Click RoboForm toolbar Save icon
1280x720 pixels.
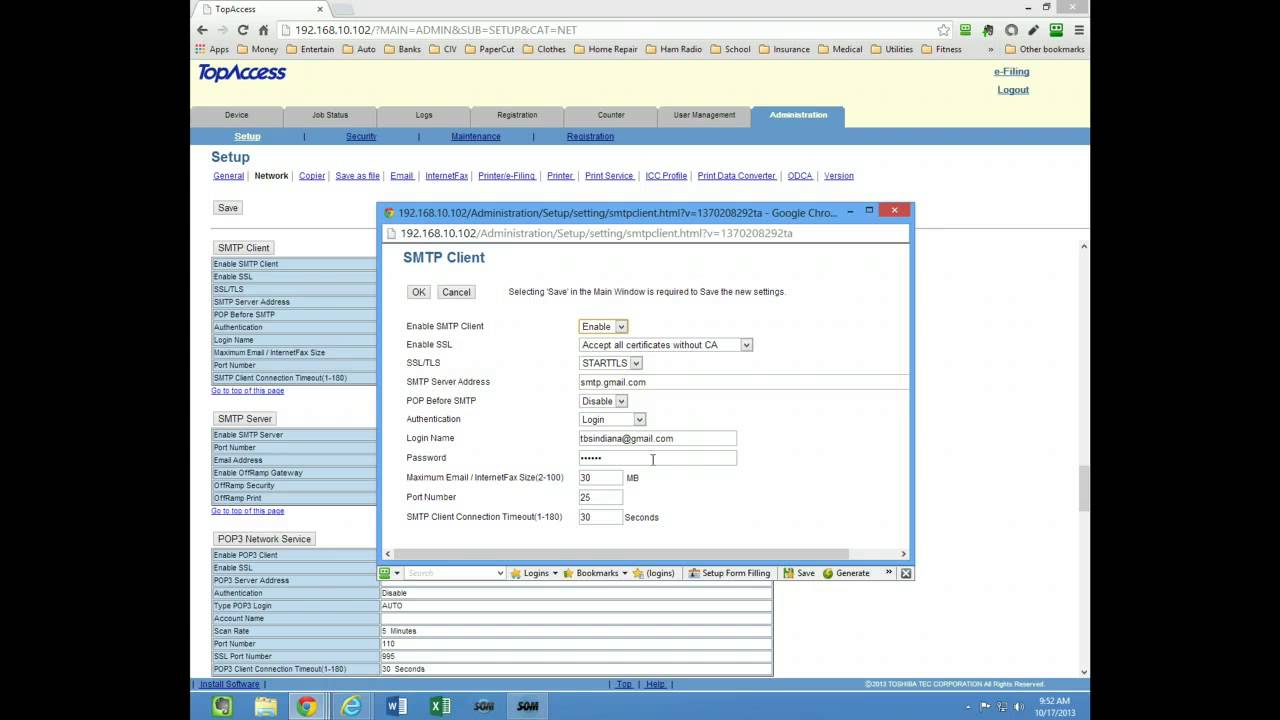[x=799, y=573]
